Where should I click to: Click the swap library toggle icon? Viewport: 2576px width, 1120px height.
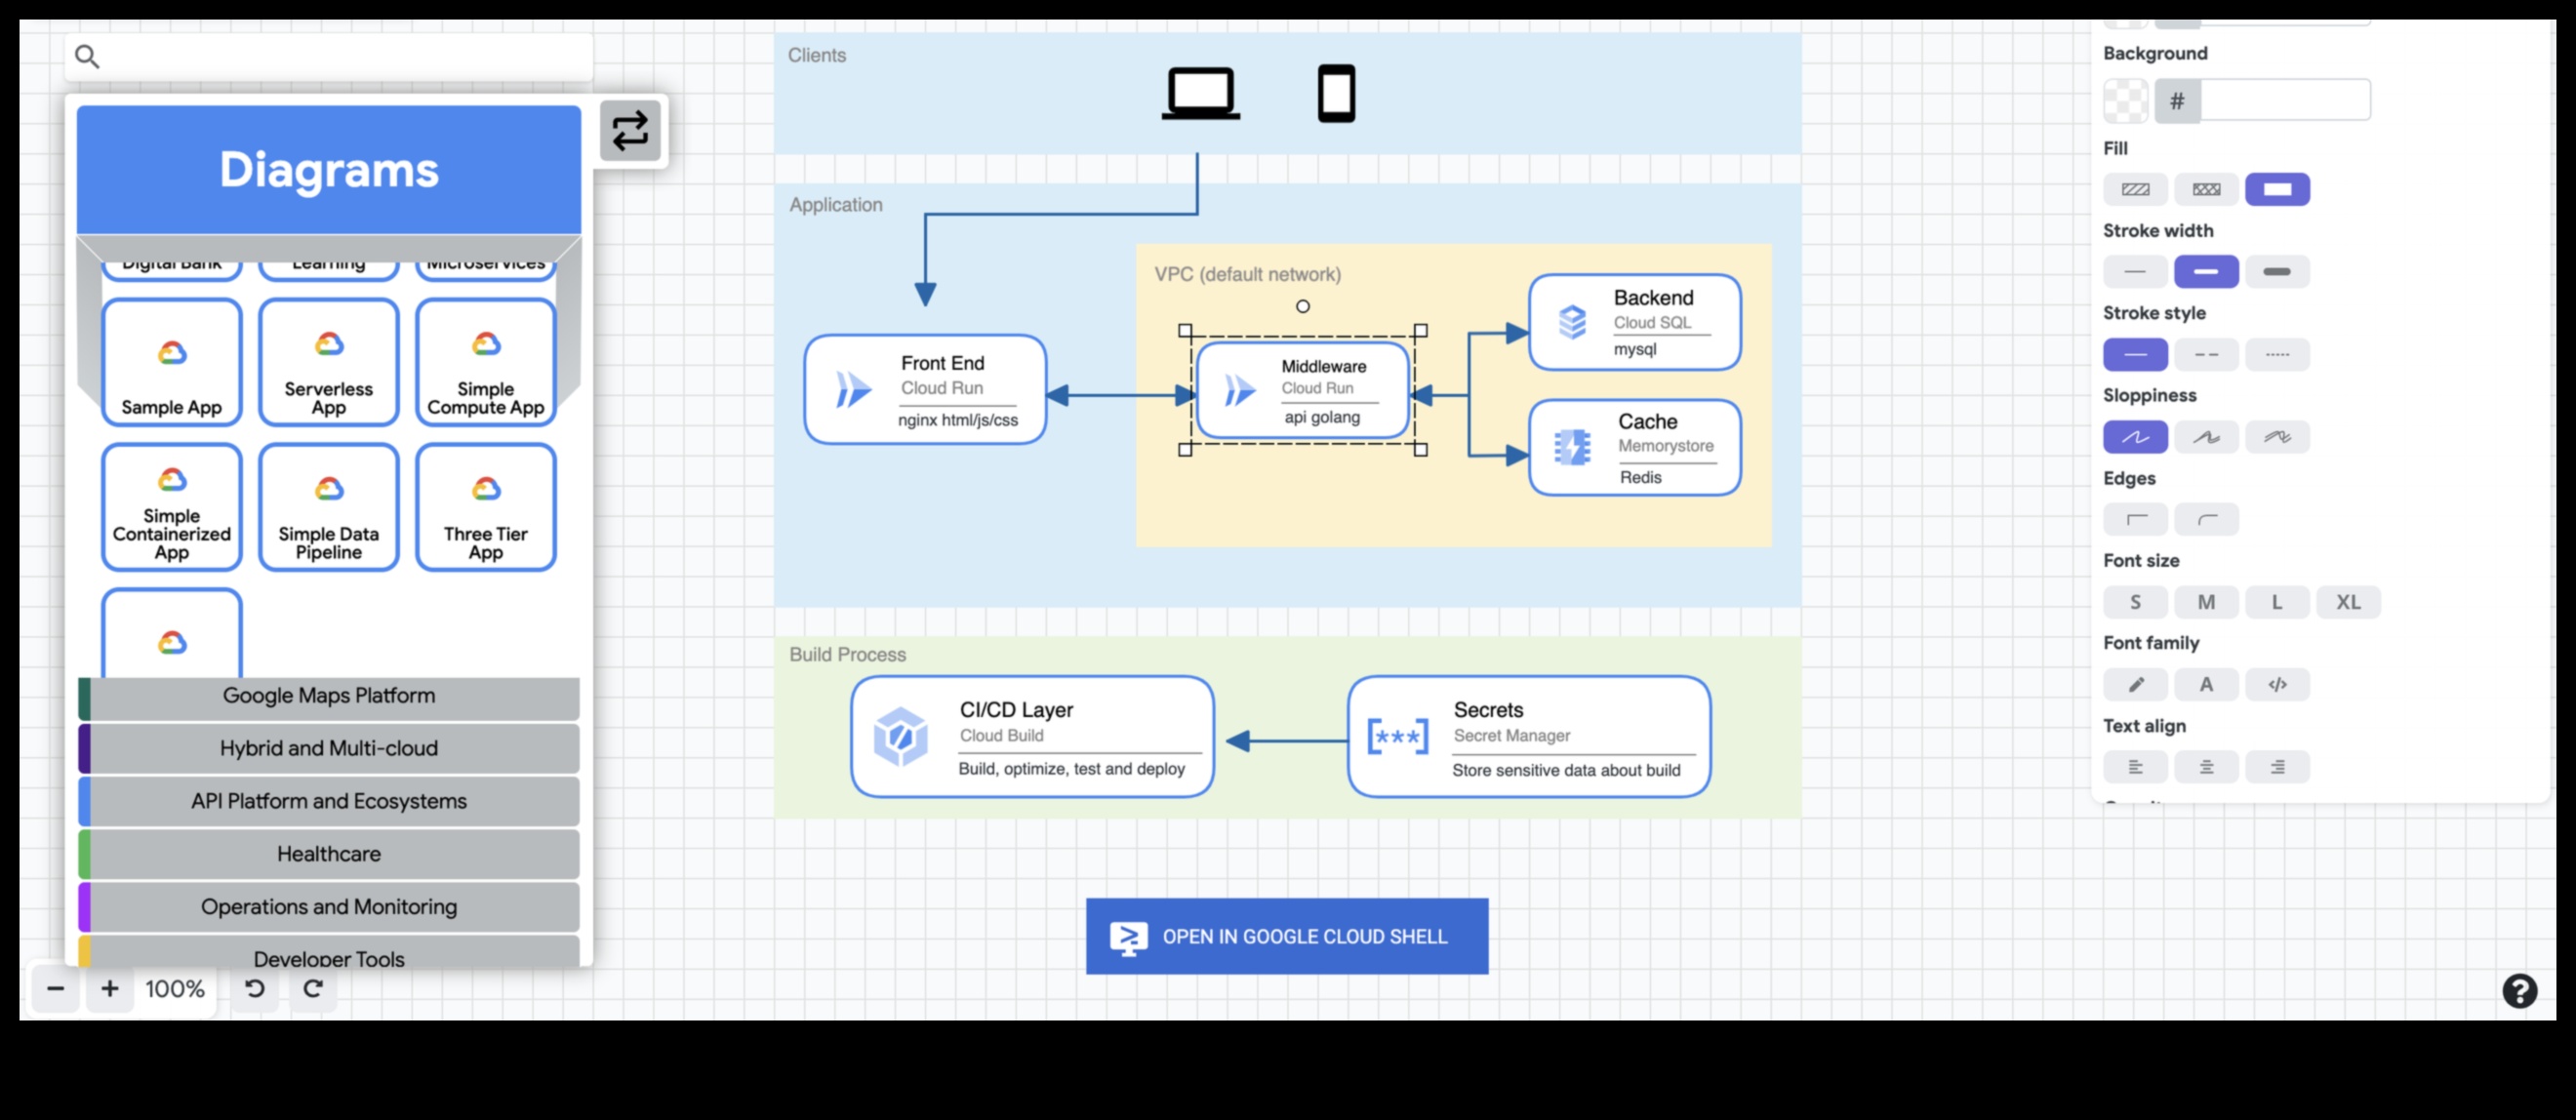pyautogui.click(x=630, y=131)
